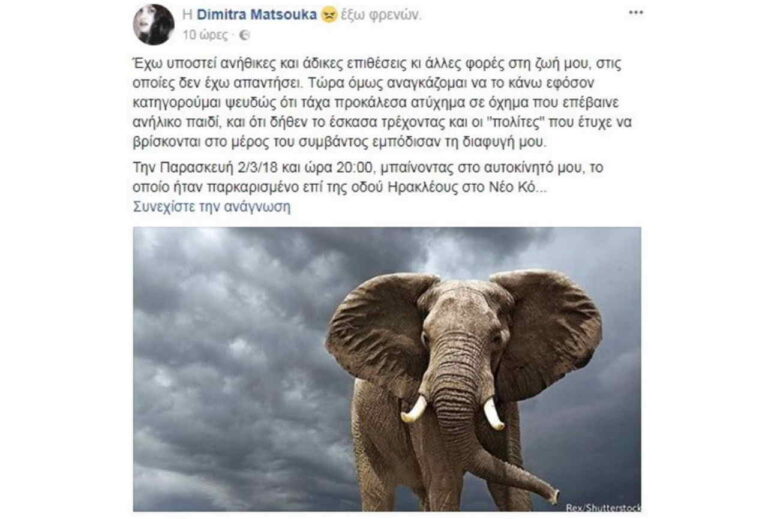Image resolution: width=780 pixels, height=519 pixels.
Task: Click "Συνεχίστε την ανάγνωση" to expand post
Action: [x=212, y=207]
